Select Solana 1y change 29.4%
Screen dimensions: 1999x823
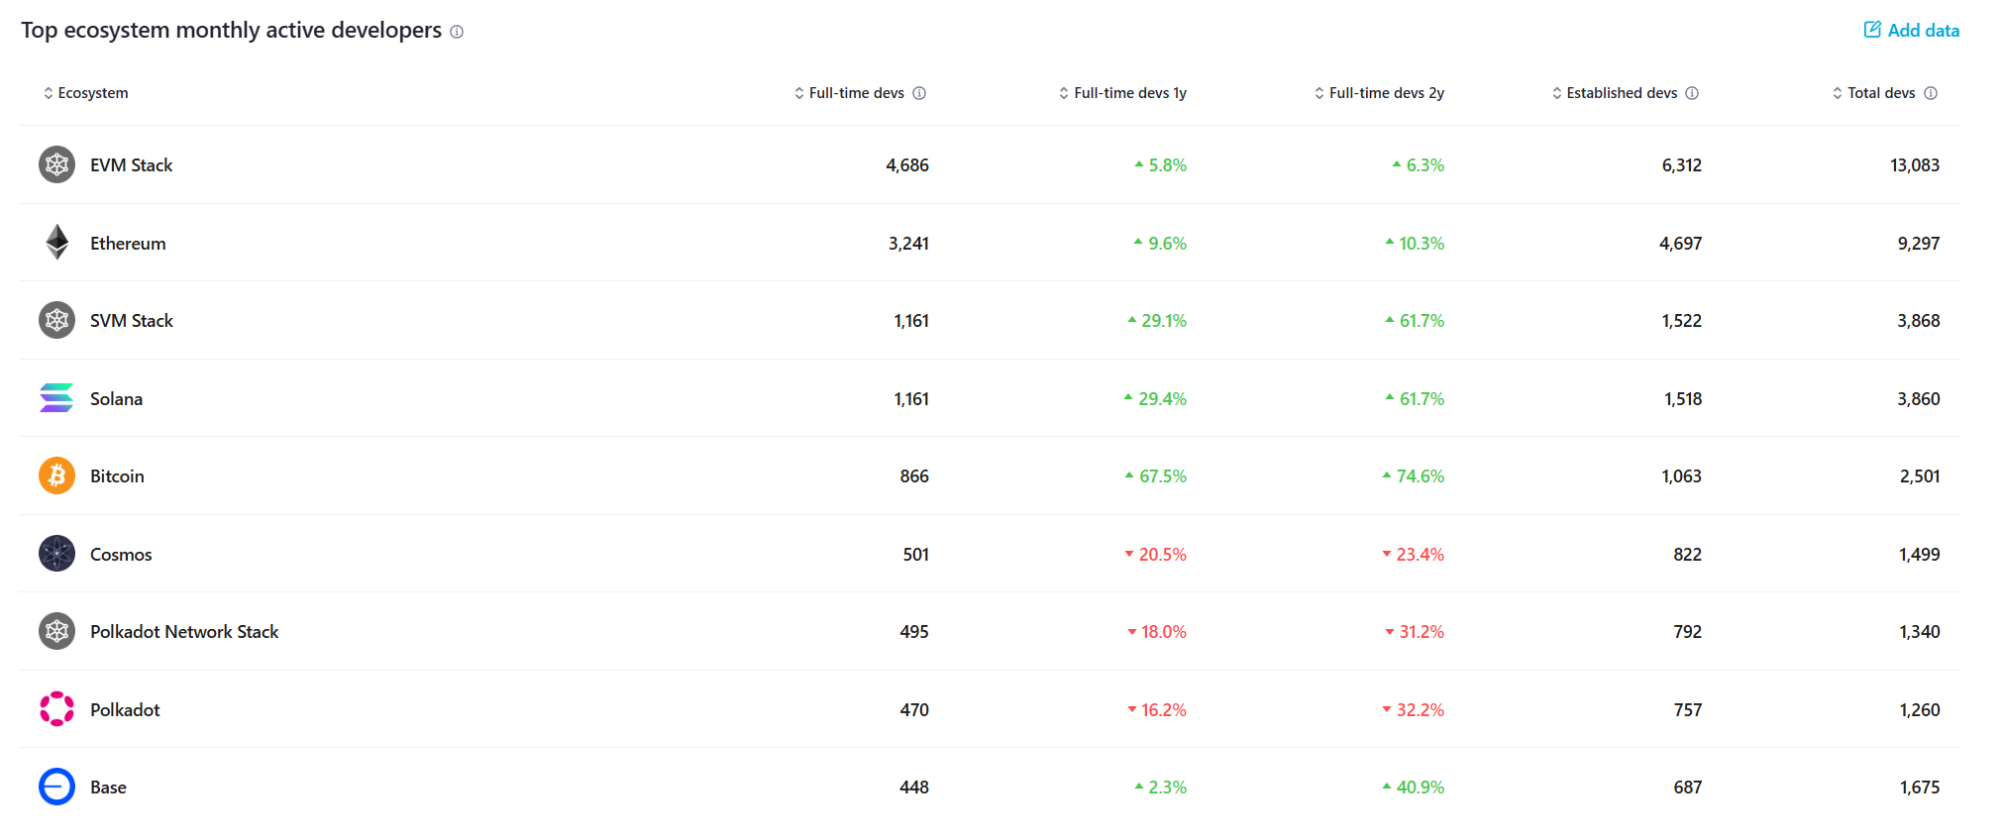coord(1155,399)
